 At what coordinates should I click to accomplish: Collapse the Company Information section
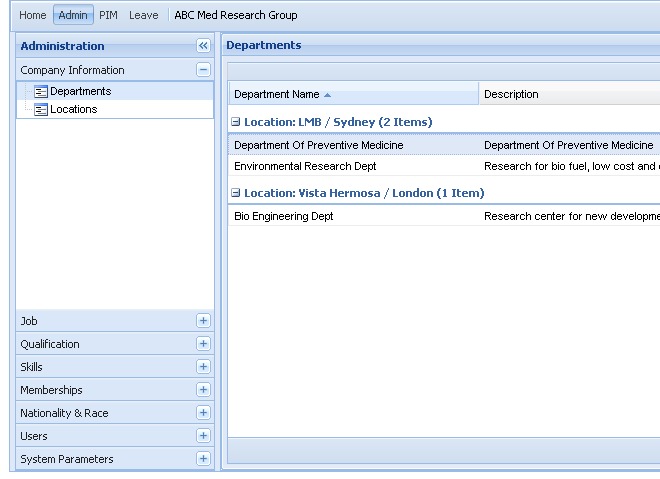203,70
